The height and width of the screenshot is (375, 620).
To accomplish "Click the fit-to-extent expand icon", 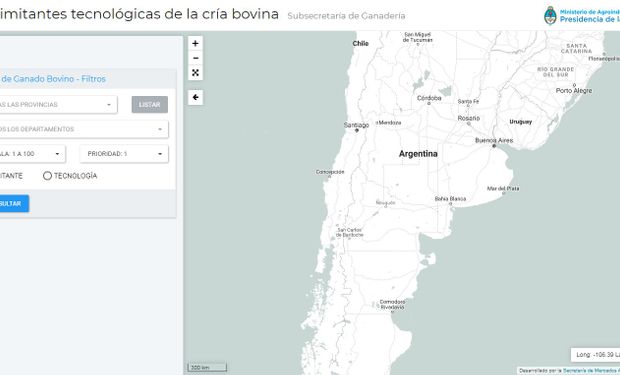I will 195,73.
